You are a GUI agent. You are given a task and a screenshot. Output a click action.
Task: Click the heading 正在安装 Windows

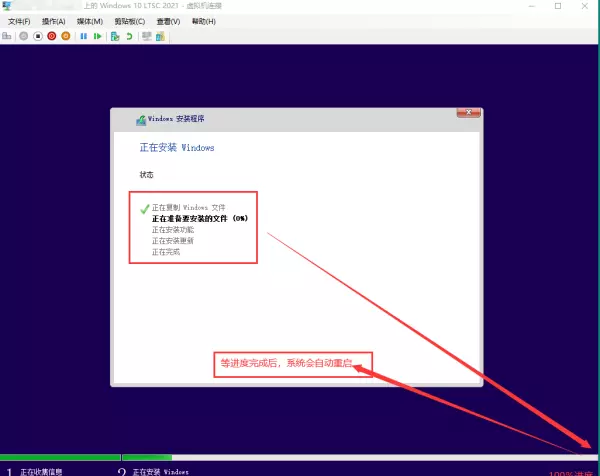[x=177, y=148]
